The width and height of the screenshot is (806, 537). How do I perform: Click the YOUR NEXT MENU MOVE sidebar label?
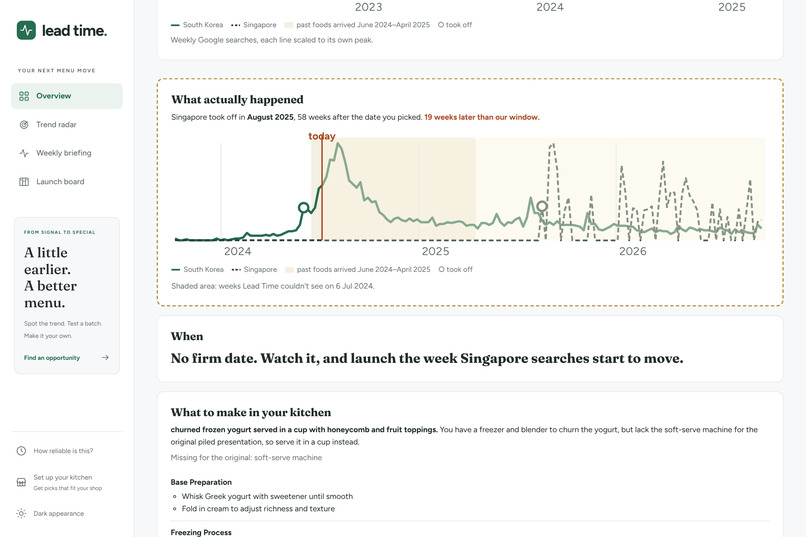tap(57, 70)
